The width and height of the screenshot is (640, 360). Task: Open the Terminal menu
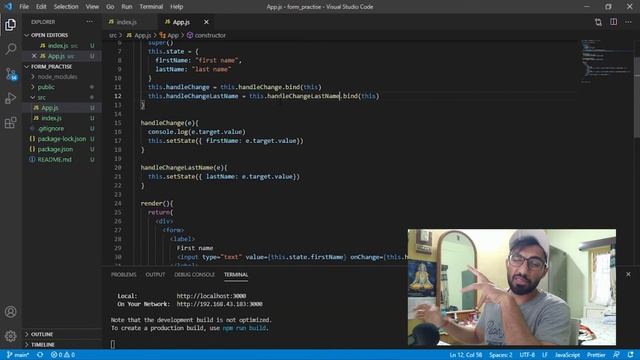[x=151, y=7]
